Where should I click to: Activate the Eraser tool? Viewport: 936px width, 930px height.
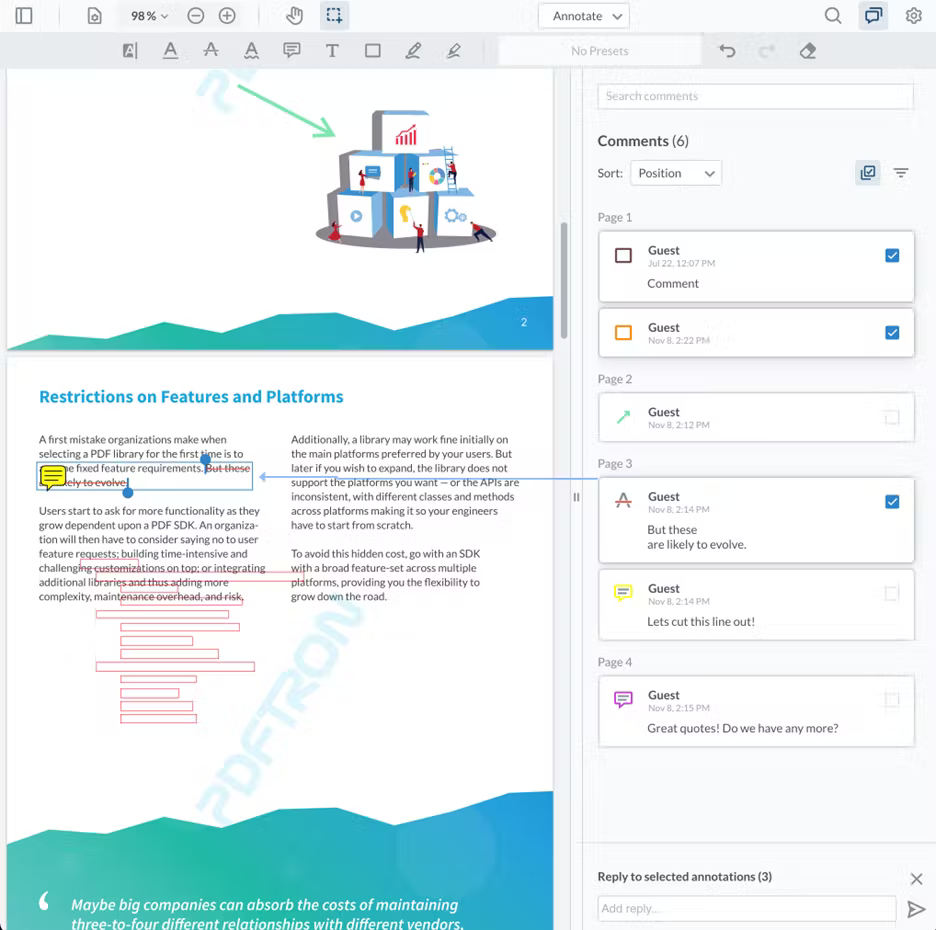[807, 50]
